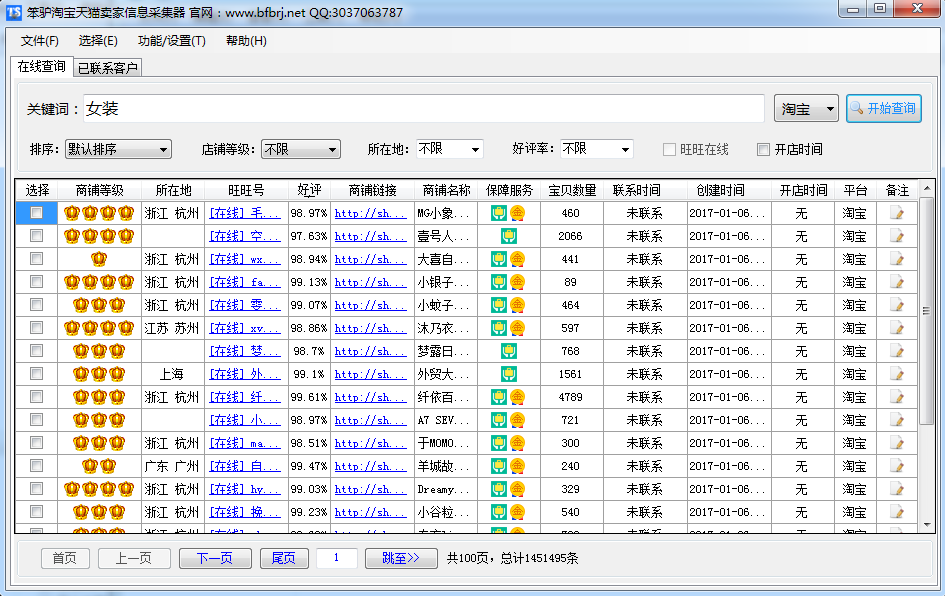Click the page number input box
This screenshot has height=596, width=945.
(337, 558)
